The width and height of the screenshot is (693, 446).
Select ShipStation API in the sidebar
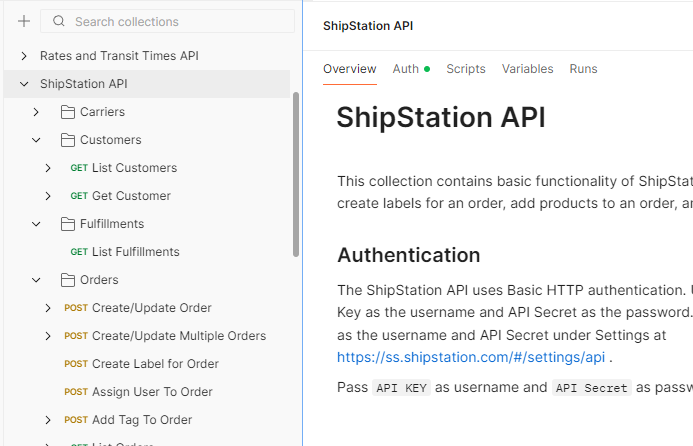click(84, 84)
